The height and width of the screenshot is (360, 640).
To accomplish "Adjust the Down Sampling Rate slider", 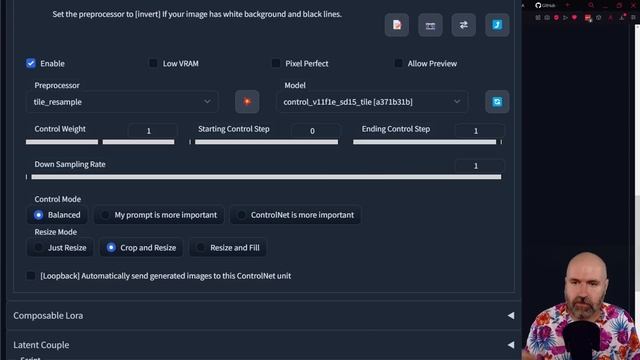I will pyautogui.click(x=264, y=177).
